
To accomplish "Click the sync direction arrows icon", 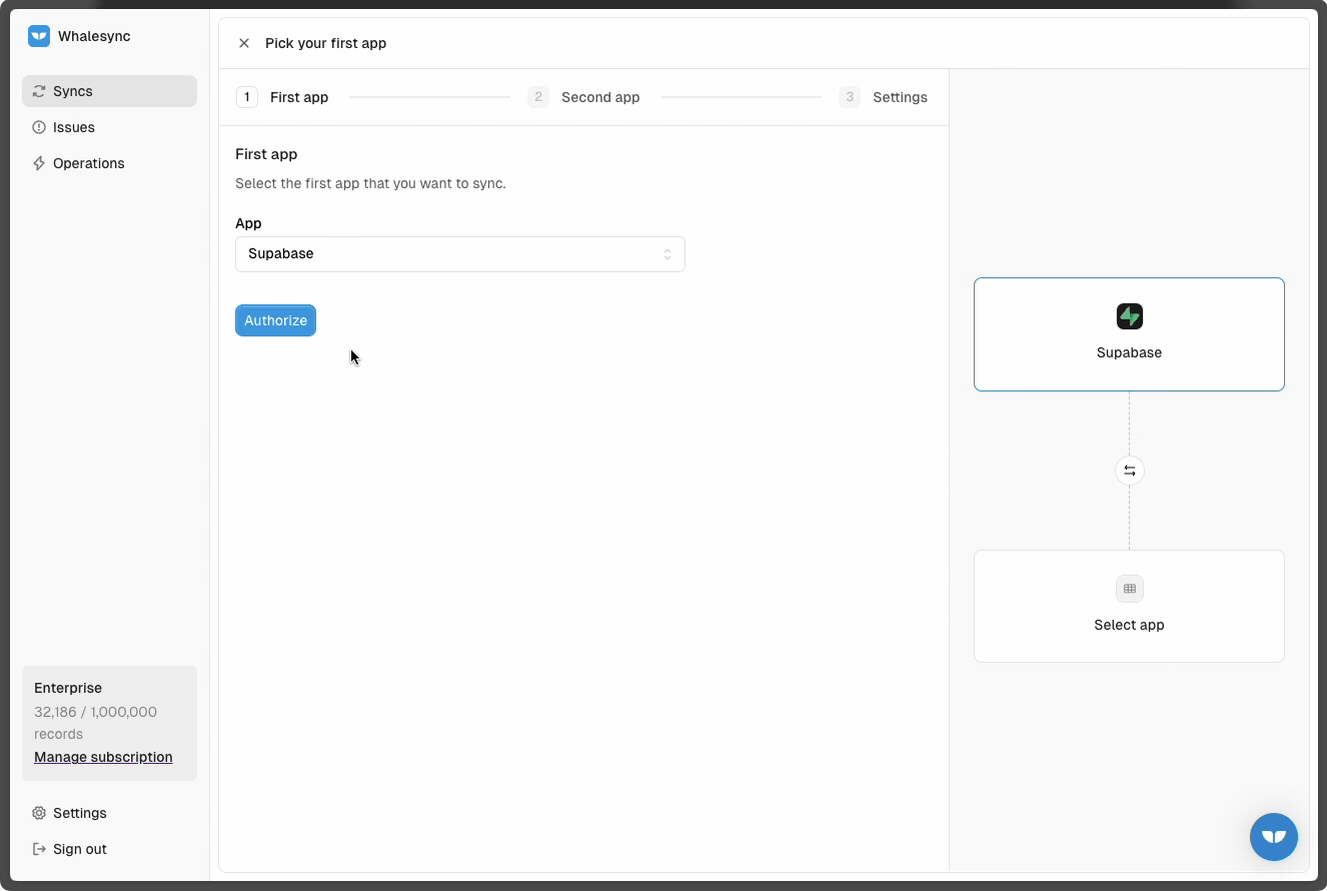I will coord(1129,470).
